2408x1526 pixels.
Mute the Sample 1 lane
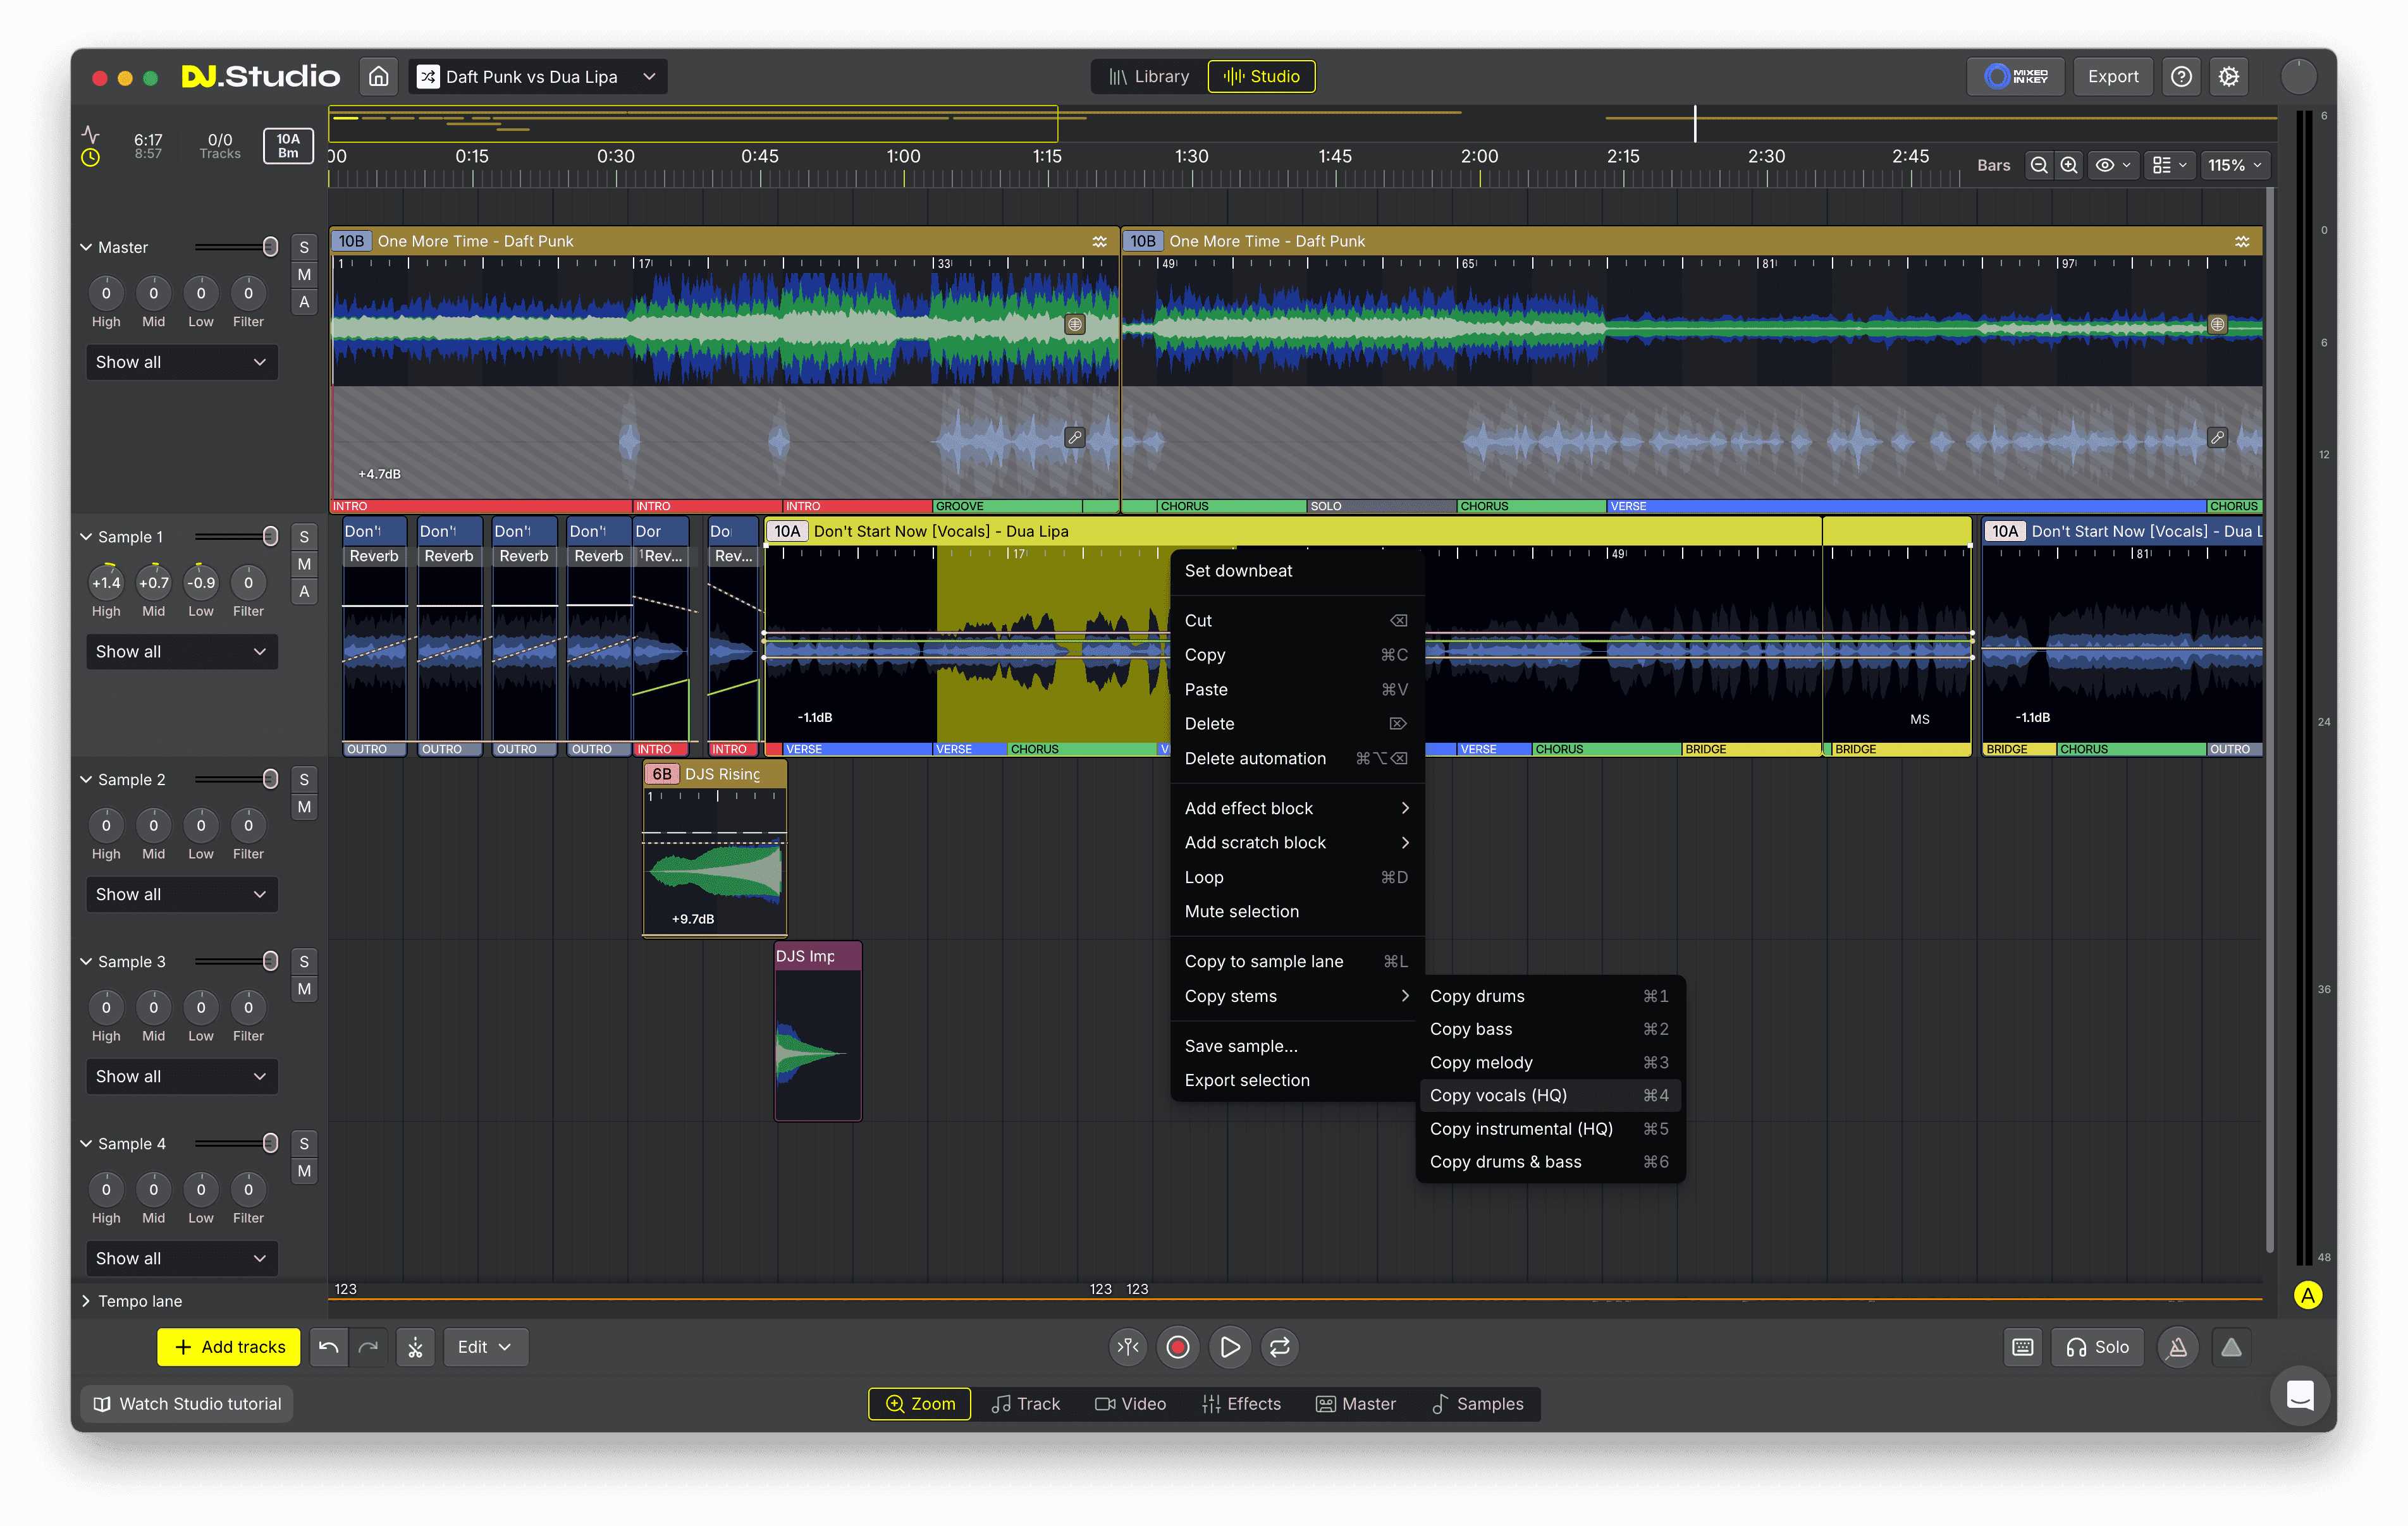(304, 564)
